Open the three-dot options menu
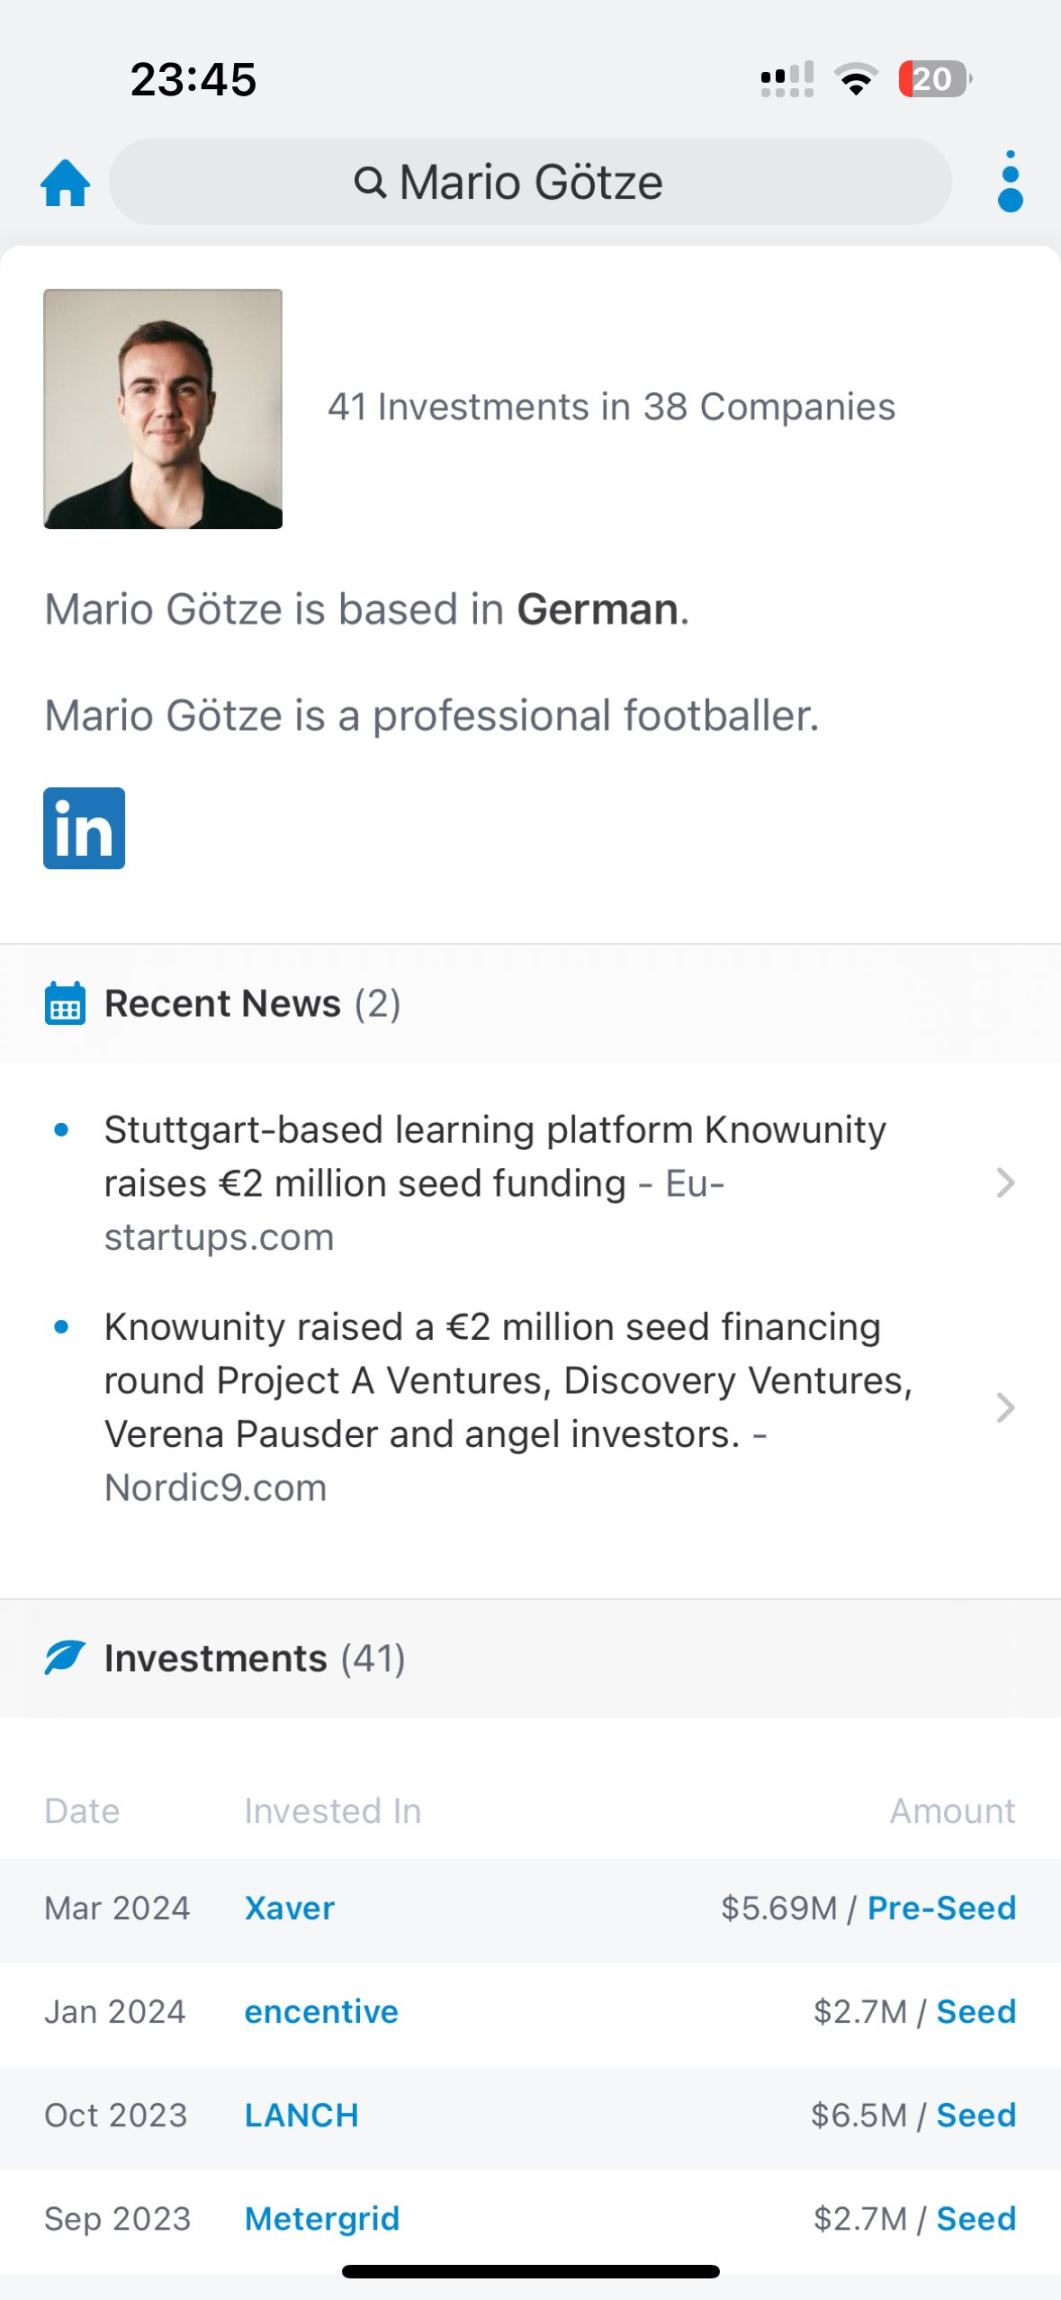This screenshot has height=2300, width=1061. point(1010,182)
